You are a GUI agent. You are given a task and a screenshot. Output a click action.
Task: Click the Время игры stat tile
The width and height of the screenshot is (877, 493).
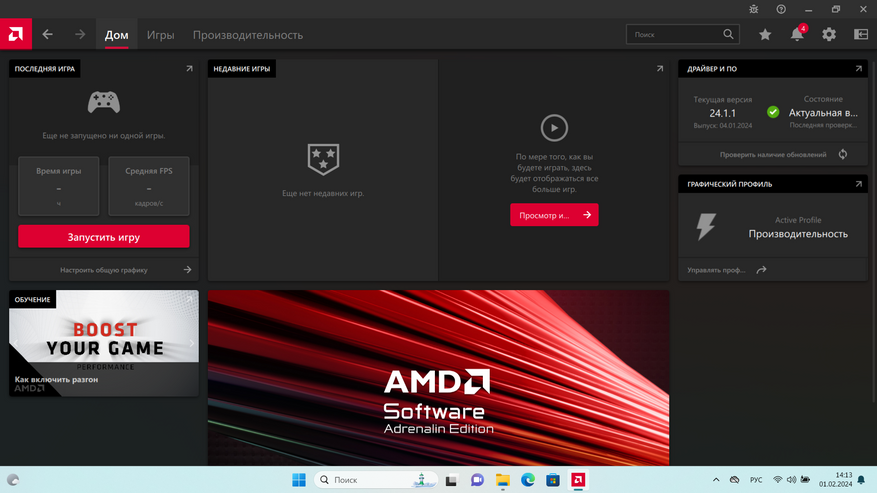[x=59, y=186]
